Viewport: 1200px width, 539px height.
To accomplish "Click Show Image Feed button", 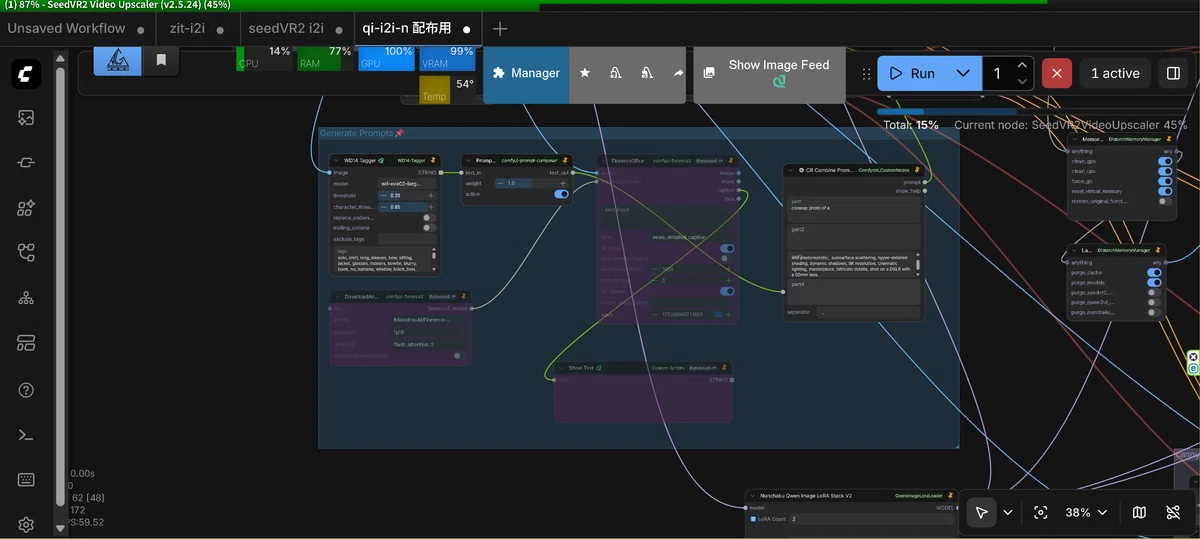I will (x=769, y=73).
